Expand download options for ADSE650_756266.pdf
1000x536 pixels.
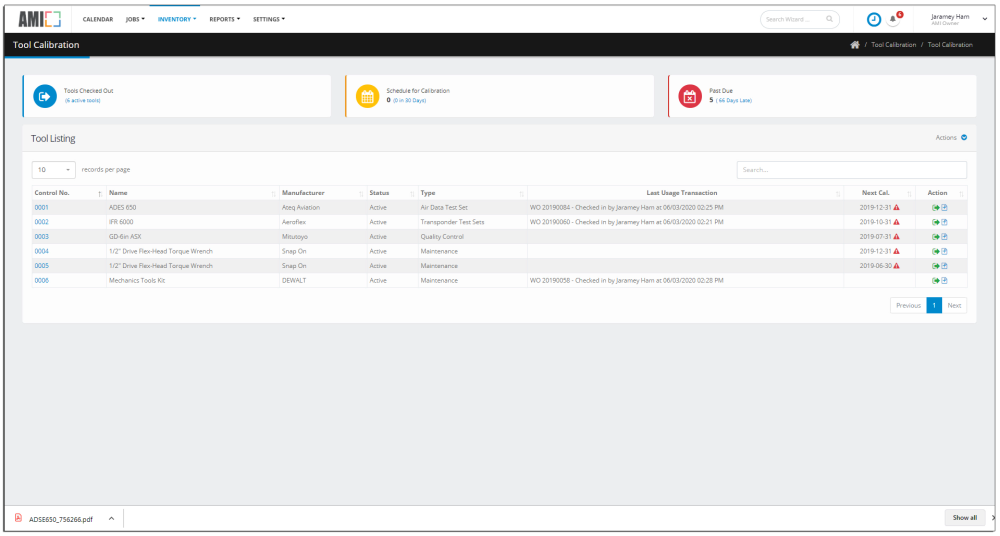click(x=111, y=518)
